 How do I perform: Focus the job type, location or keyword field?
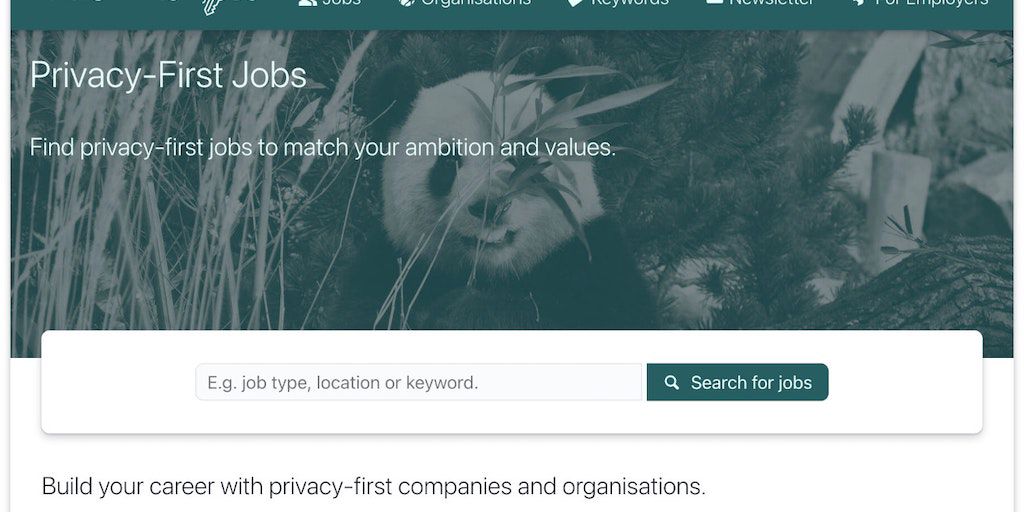coord(418,382)
